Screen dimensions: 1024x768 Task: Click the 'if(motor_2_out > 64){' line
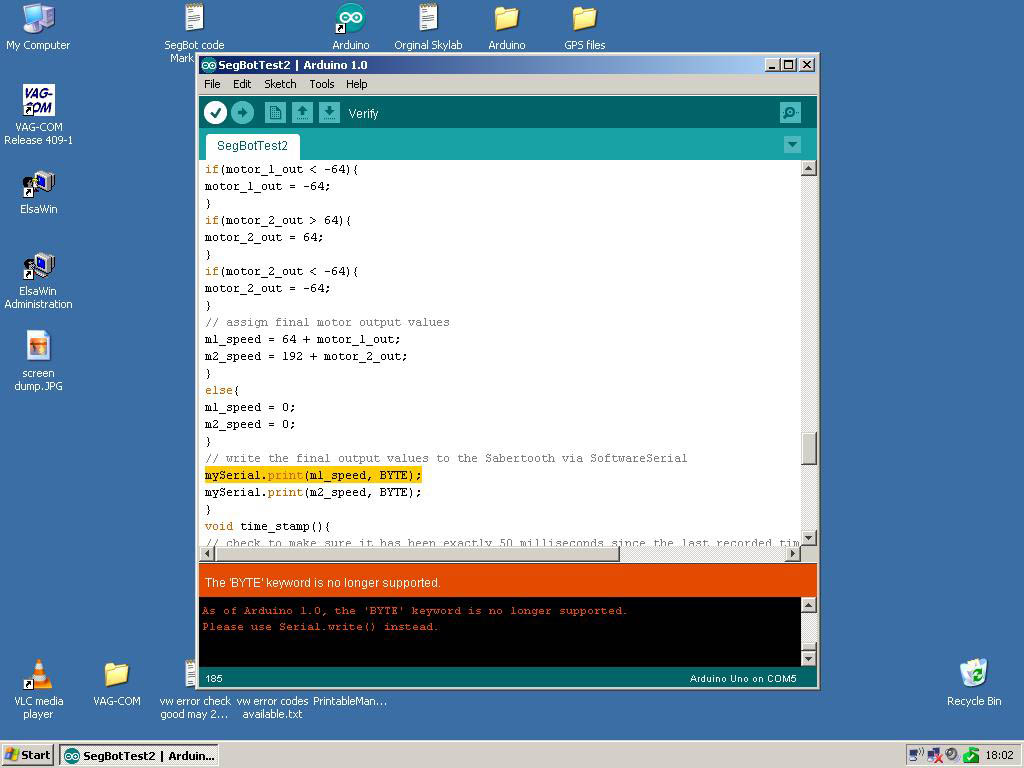tap(278, 220)
